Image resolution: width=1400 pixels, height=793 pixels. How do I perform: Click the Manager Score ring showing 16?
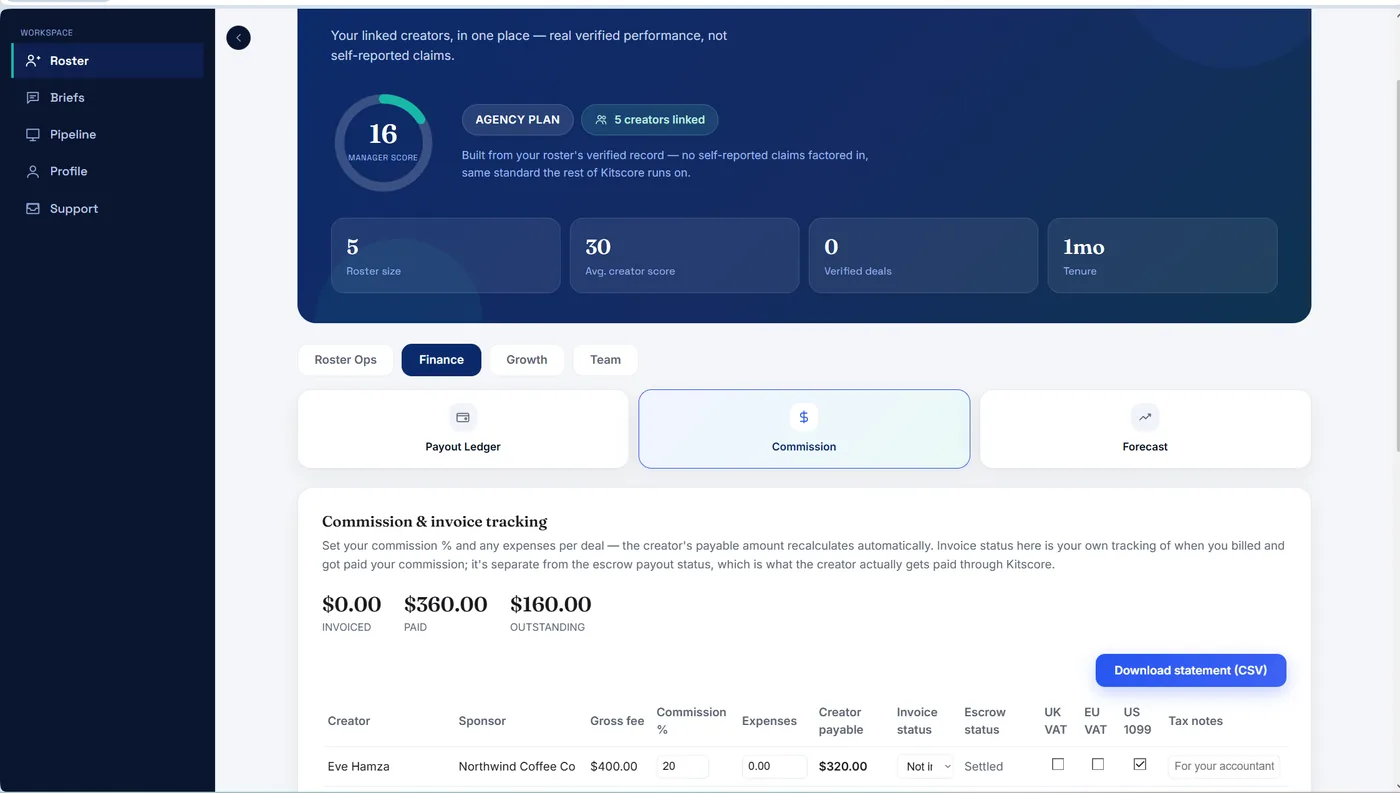point(383,143)
